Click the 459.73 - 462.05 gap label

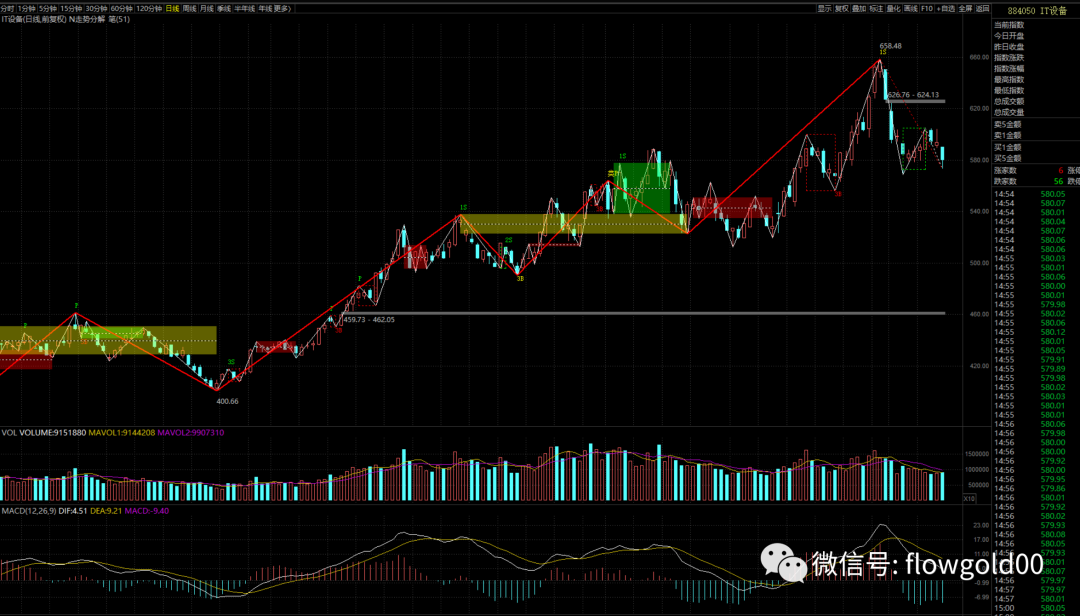pyautogui.click(x=369, y=320)
